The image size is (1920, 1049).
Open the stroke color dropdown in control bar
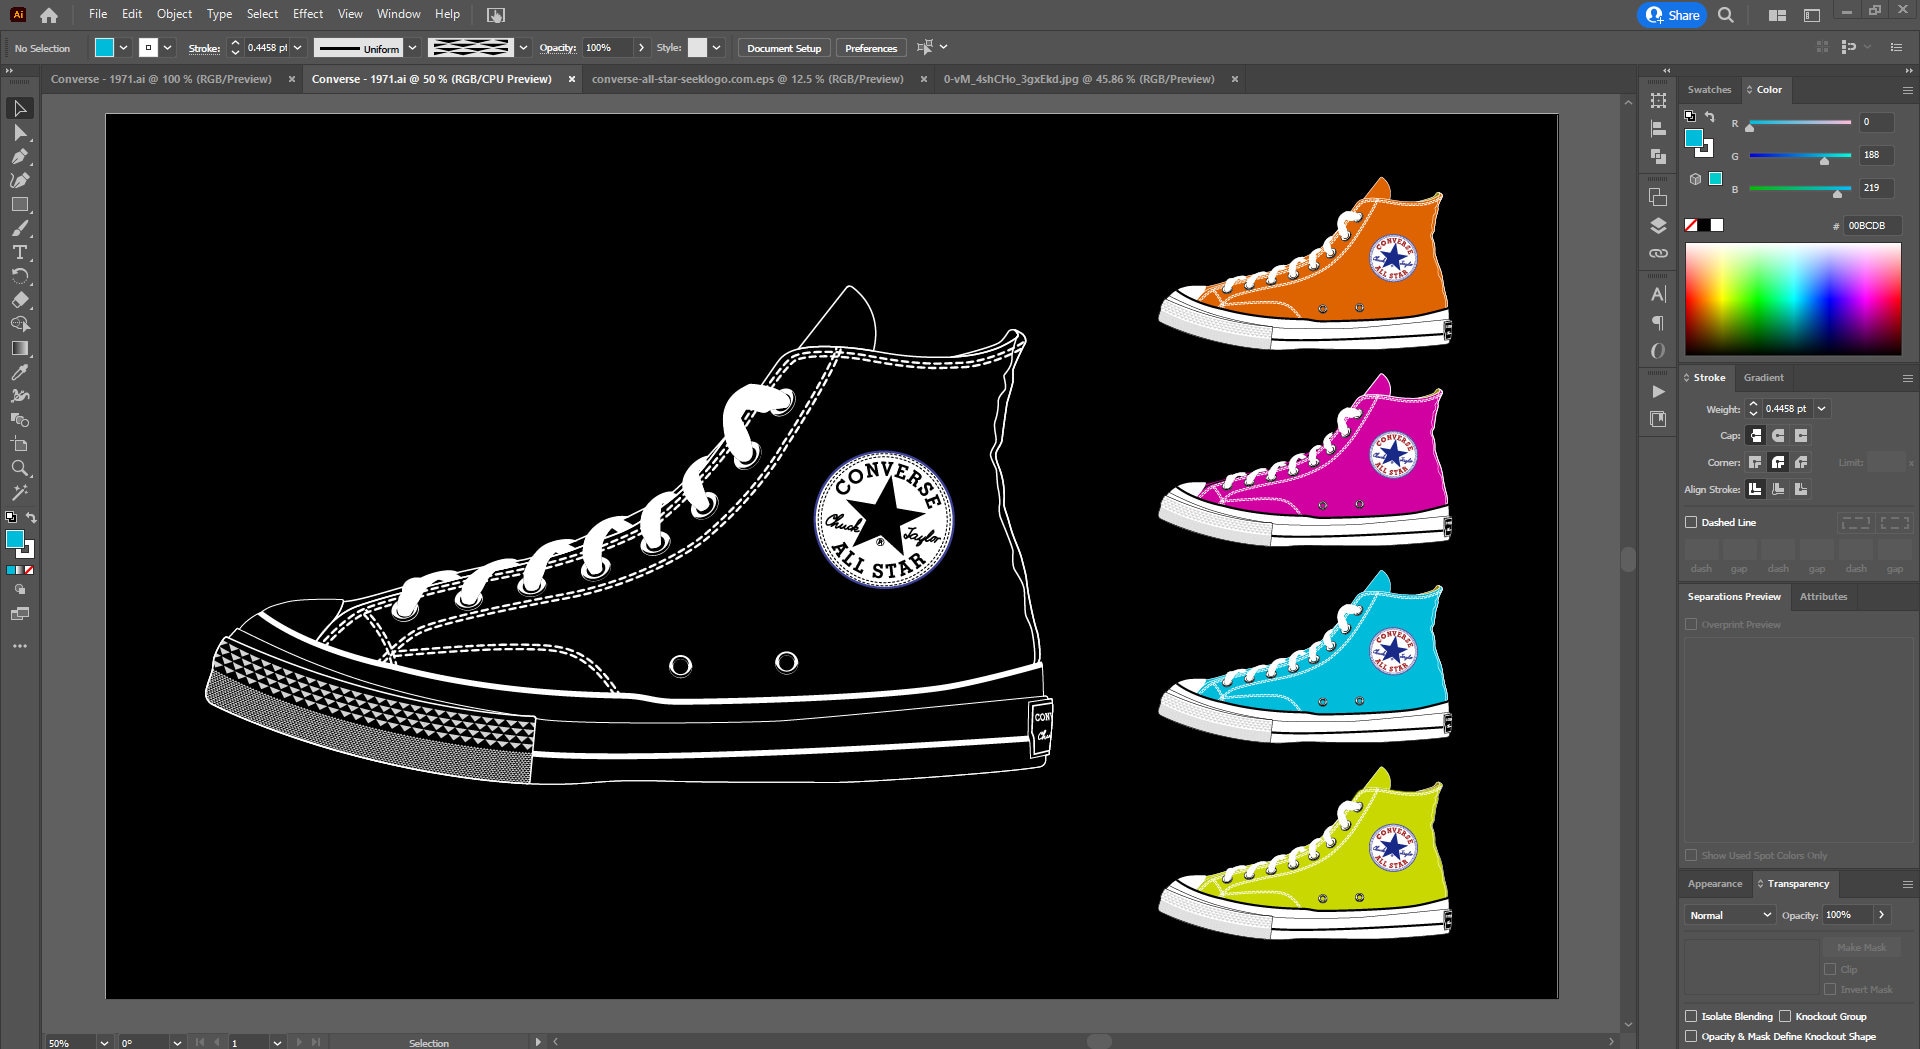point(168,48)
